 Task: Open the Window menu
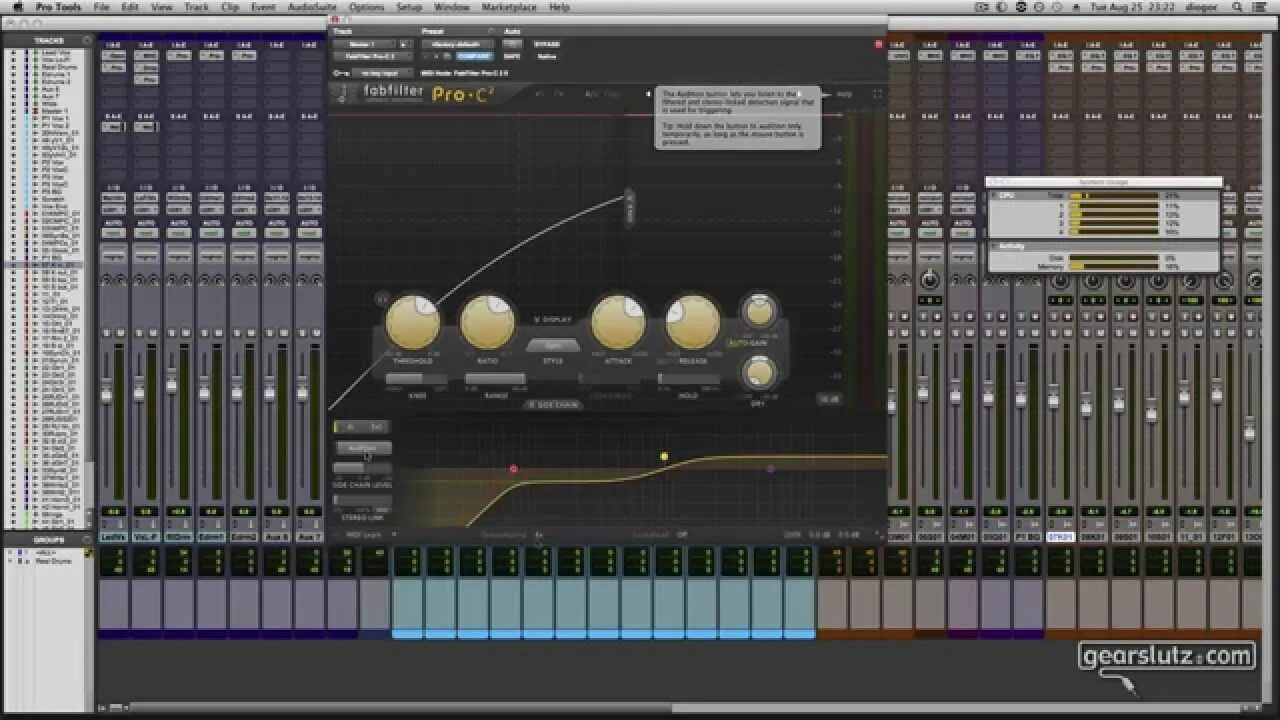pyautogui.click(x=451, y=7)
